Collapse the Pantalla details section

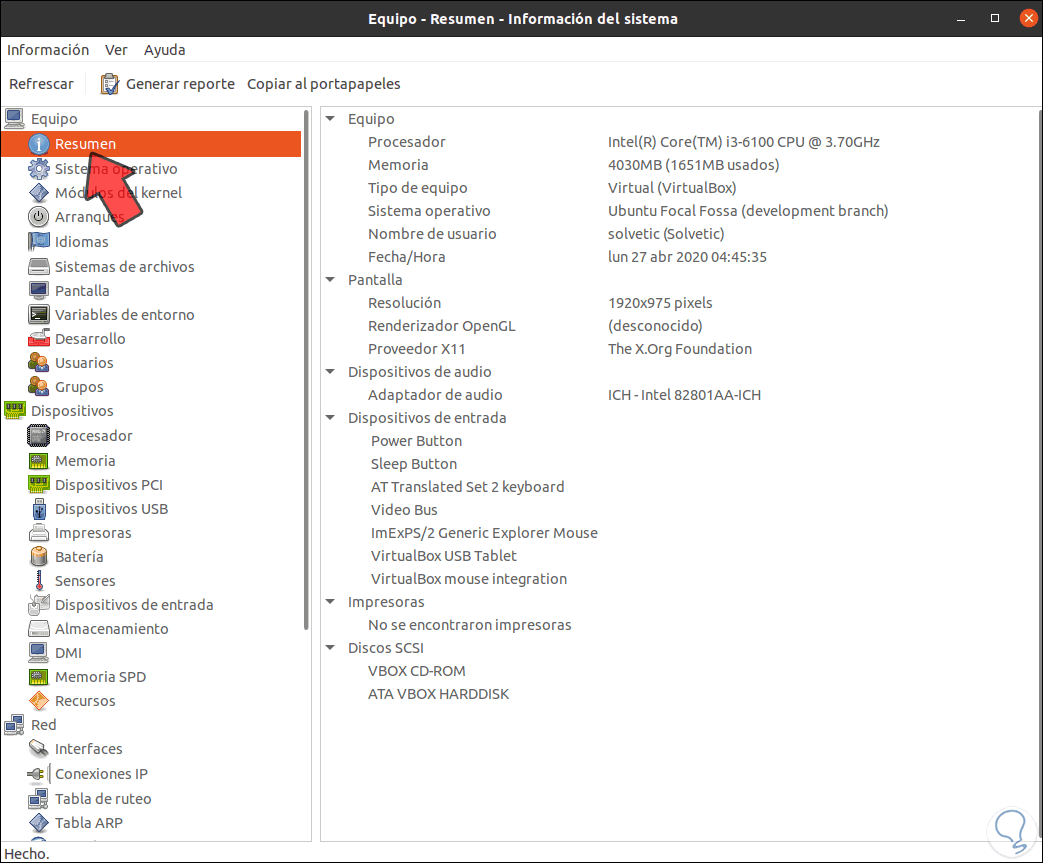(330, 280)
